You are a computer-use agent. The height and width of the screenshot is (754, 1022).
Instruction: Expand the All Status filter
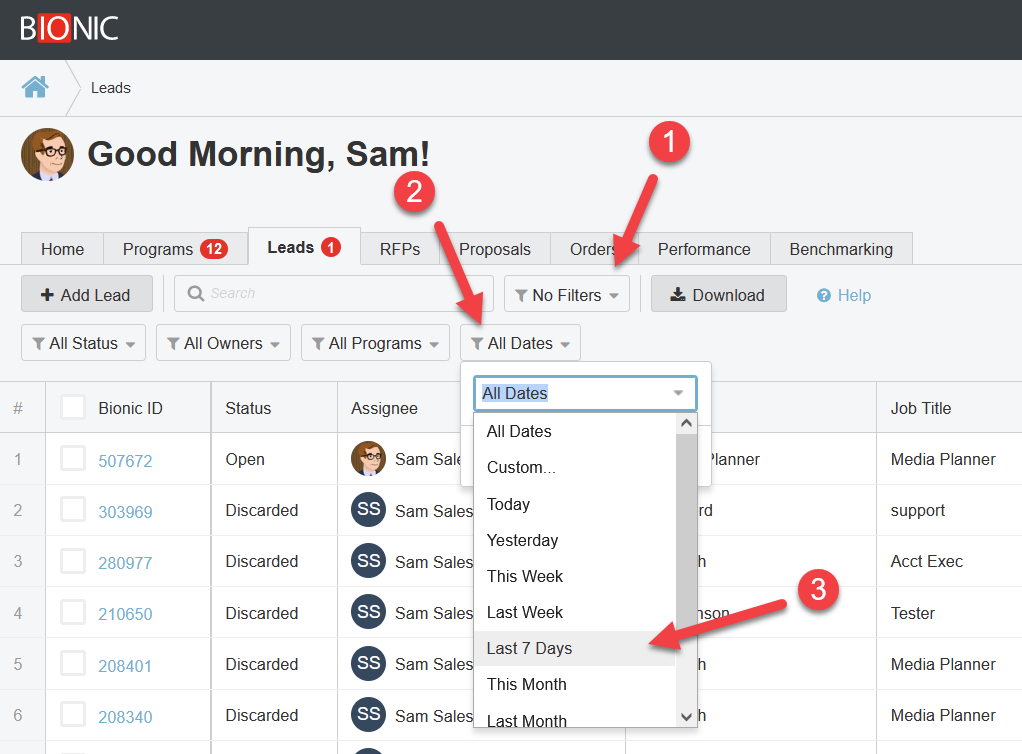83,343
